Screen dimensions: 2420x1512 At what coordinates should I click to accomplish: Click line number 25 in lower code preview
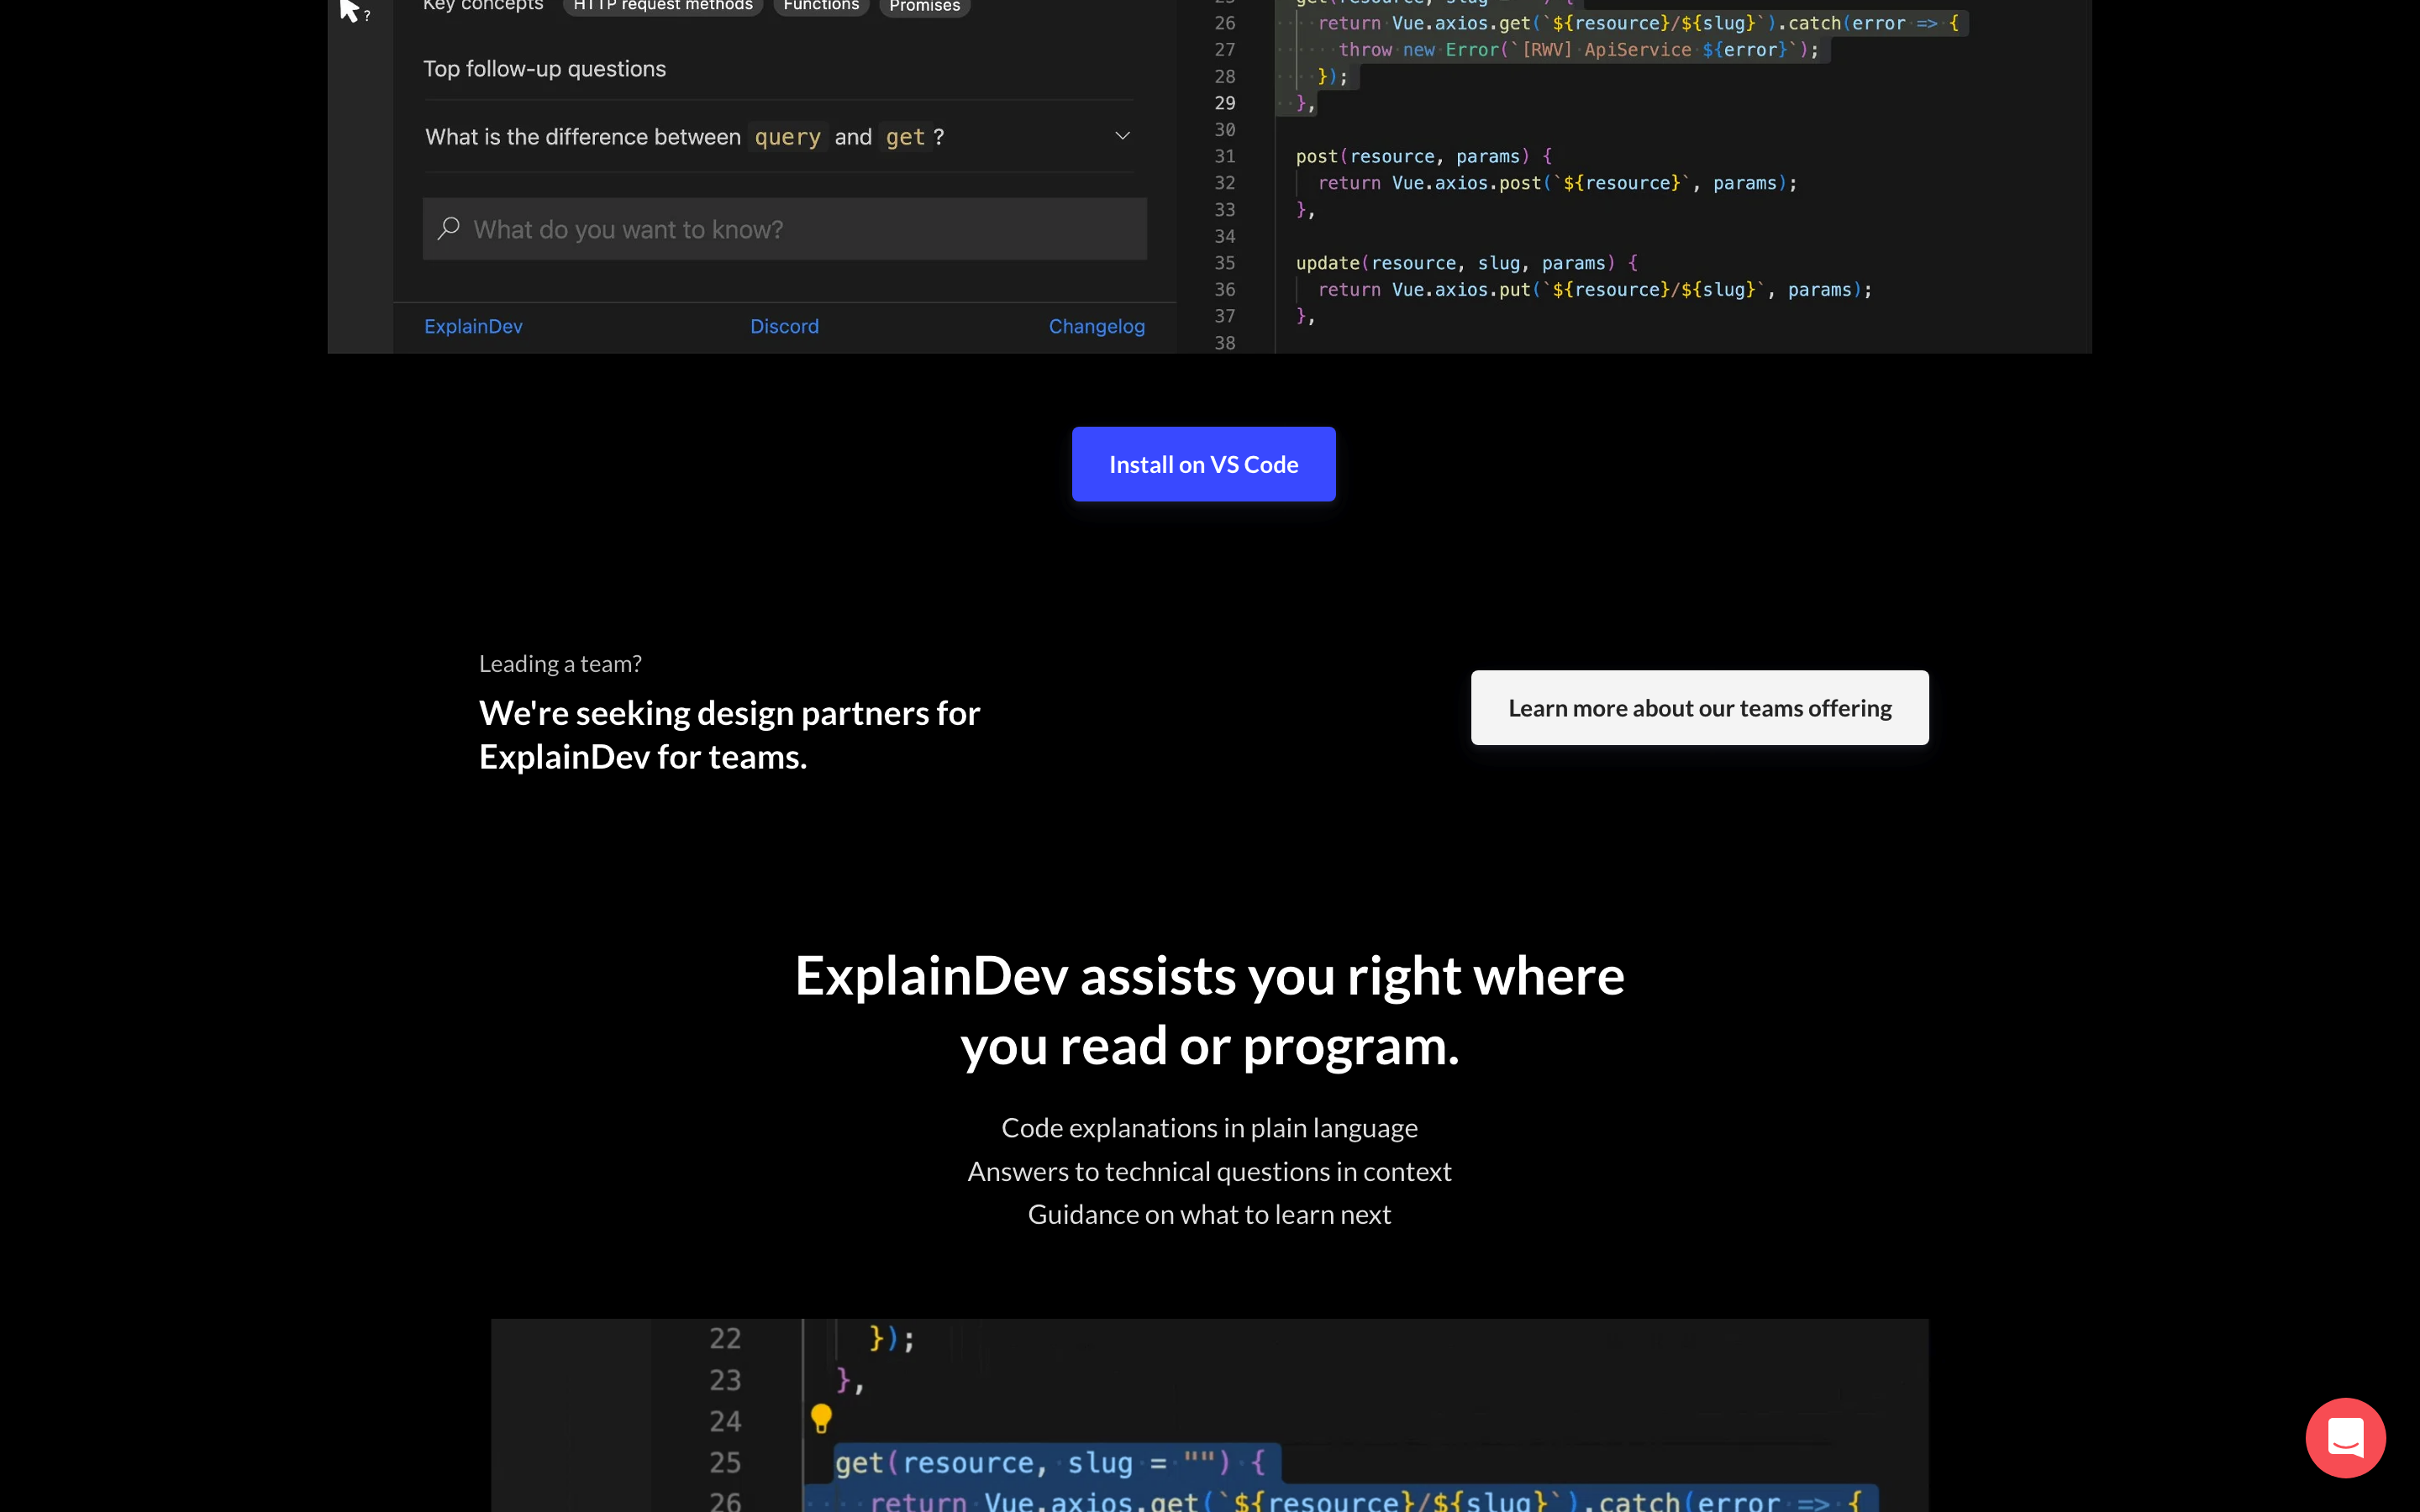tap(725, 1462)
